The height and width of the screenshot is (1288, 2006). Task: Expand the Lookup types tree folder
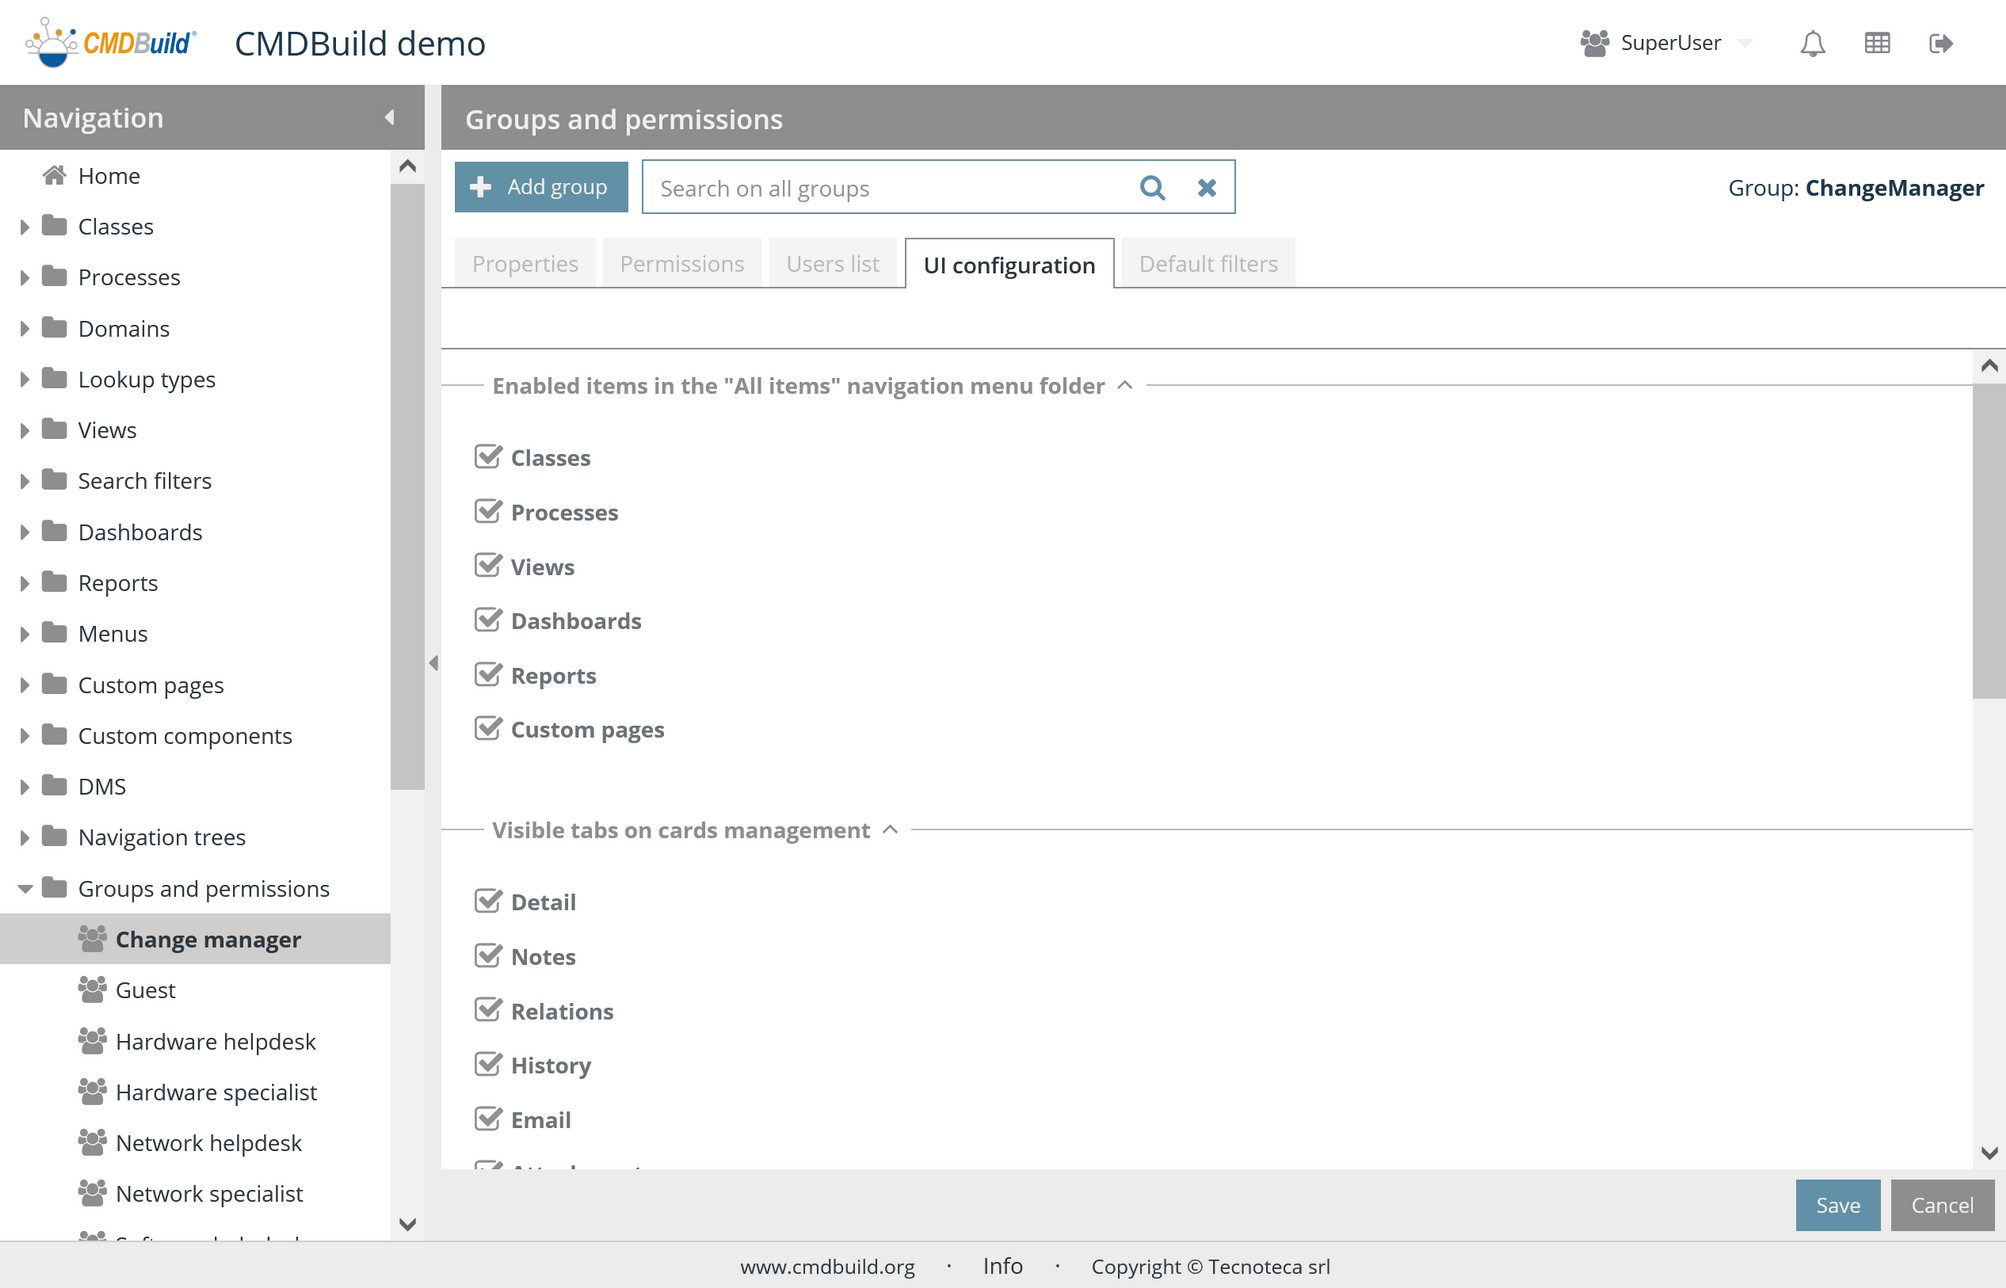[x=24, y=379]
